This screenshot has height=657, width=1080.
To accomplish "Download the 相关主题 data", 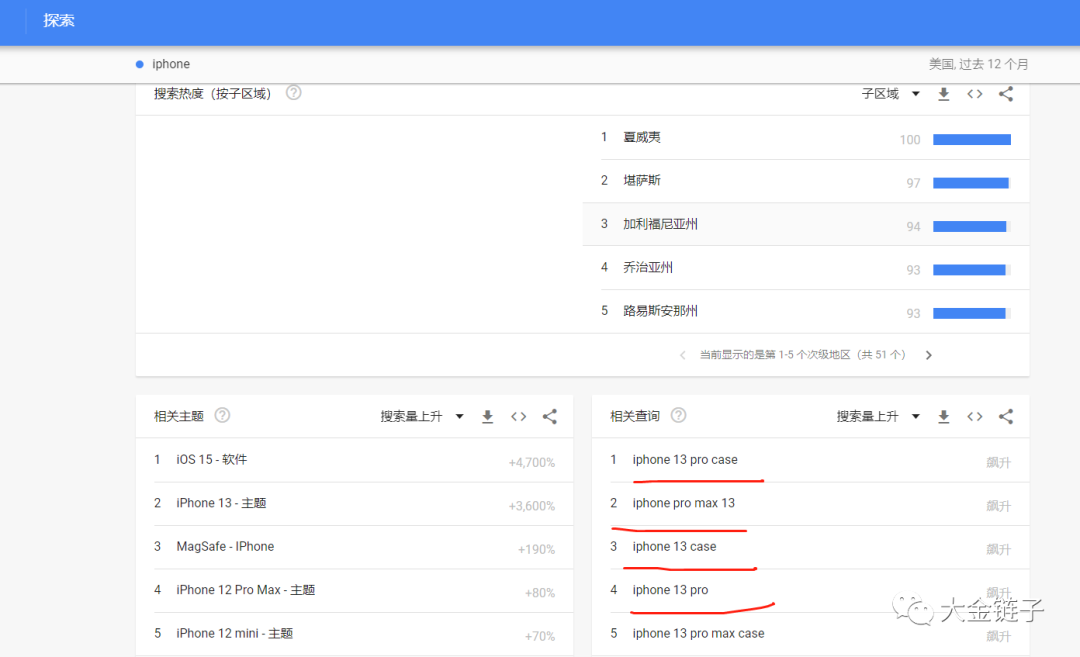I will click(487, 417).
